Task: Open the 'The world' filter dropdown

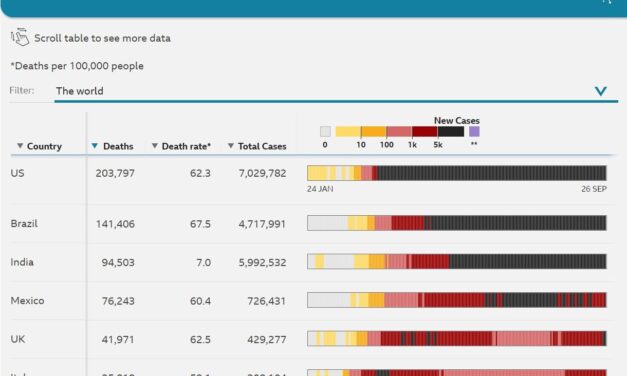Action: tap(336, 91)
